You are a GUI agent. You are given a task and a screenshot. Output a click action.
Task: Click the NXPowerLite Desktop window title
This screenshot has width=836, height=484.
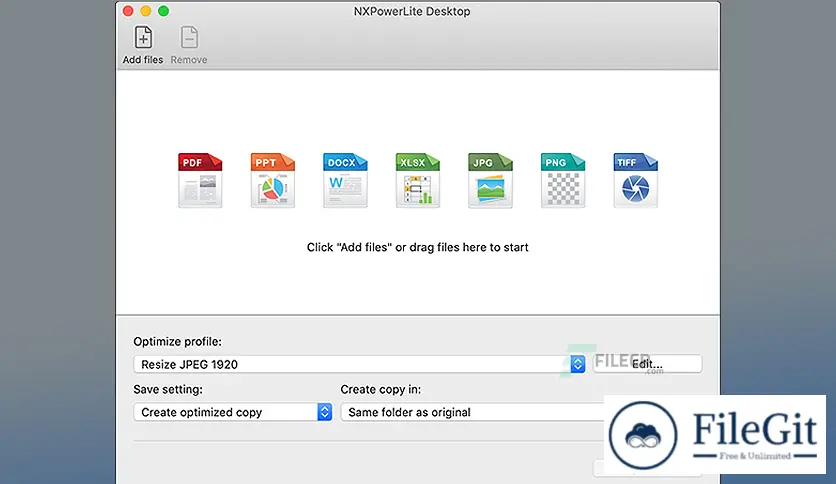tap(412, 11)
